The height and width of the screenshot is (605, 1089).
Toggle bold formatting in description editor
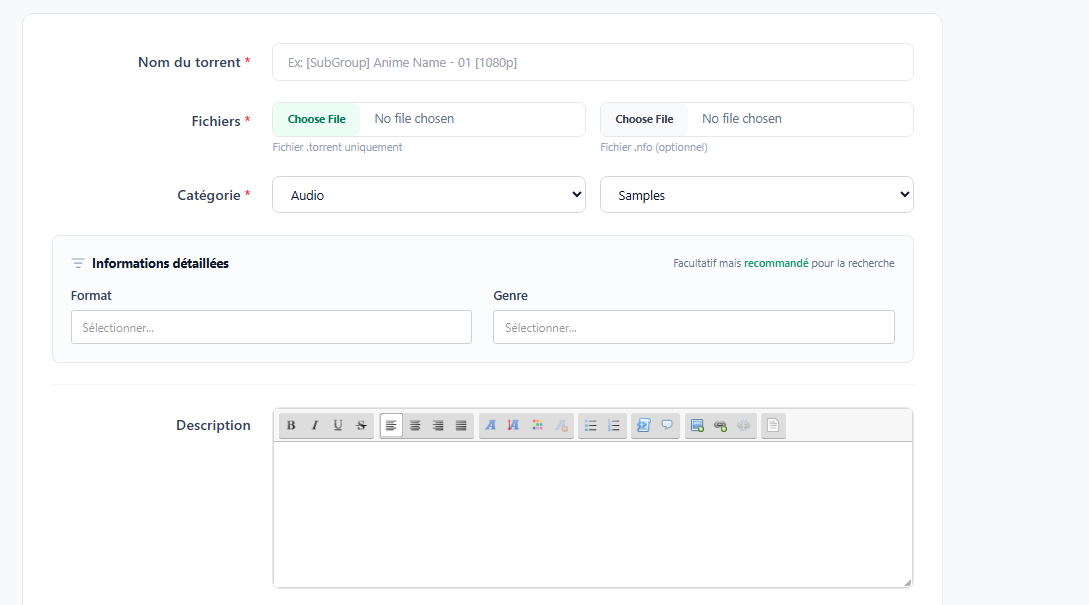coord(291,425)
